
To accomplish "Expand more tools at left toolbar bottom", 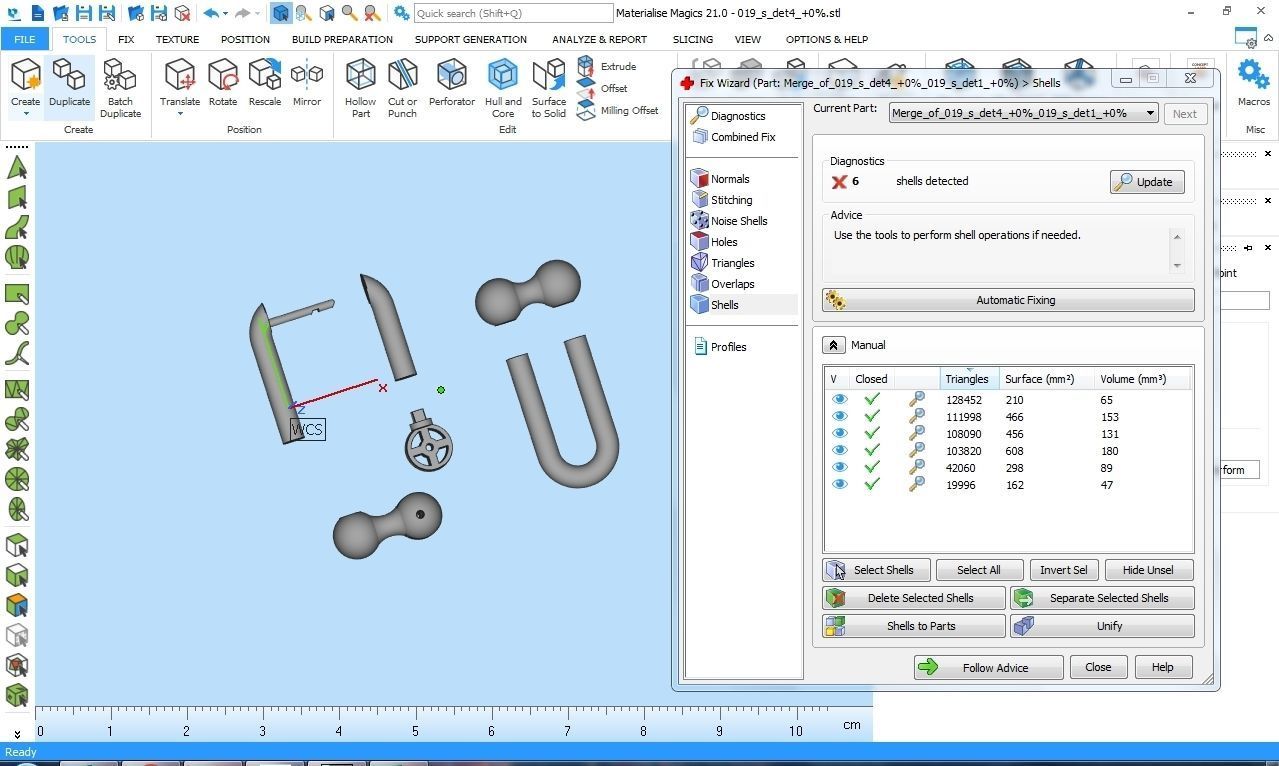I will pyautogui.click(x=17, y=734).
